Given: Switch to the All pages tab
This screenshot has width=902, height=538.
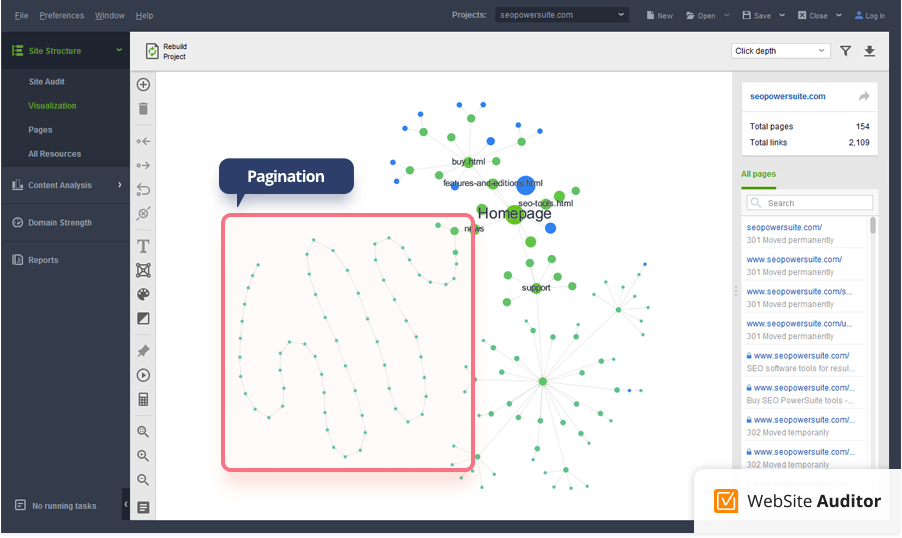Looking at the screenshot, I should coord(758,174).
